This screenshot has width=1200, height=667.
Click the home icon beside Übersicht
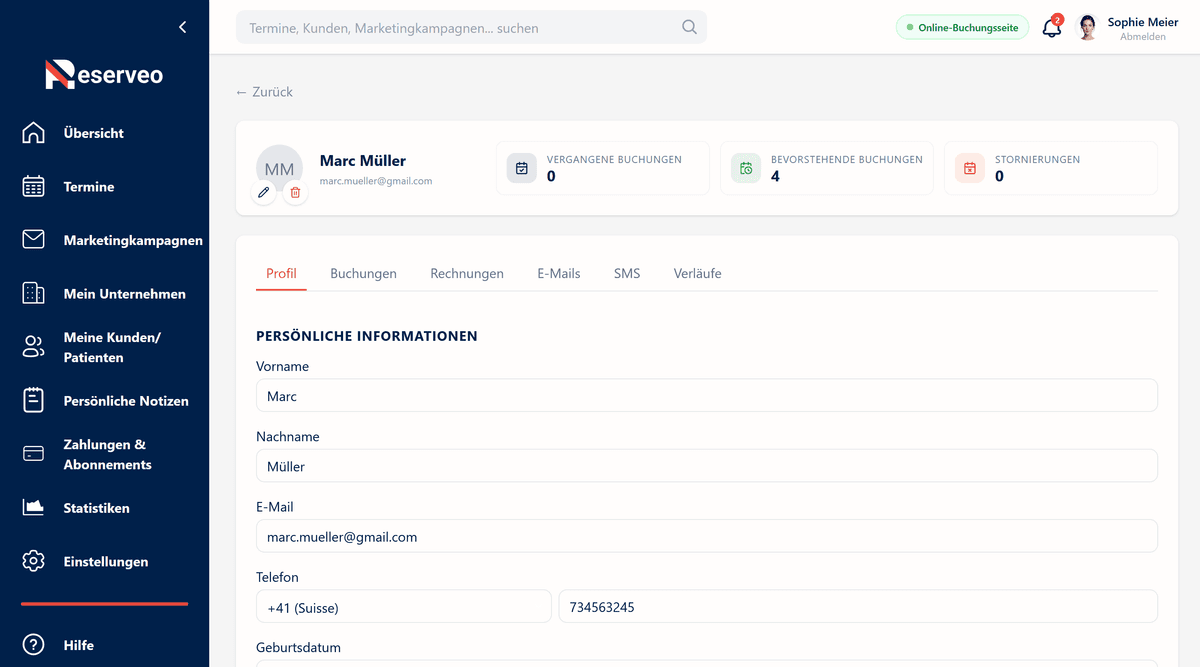pyautogui.click(x=34, y=133)
